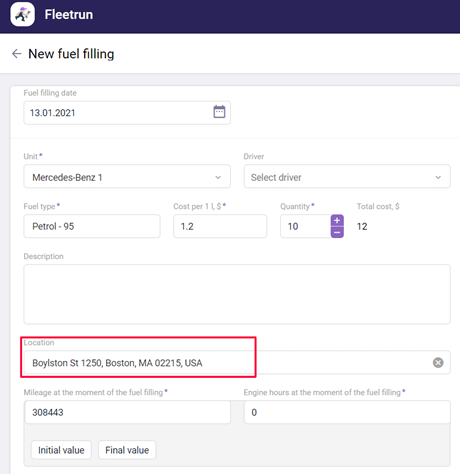The width and height of the screenshot is (460, 474).
Task: Select the Initial value button
Action: coord(61,450)
